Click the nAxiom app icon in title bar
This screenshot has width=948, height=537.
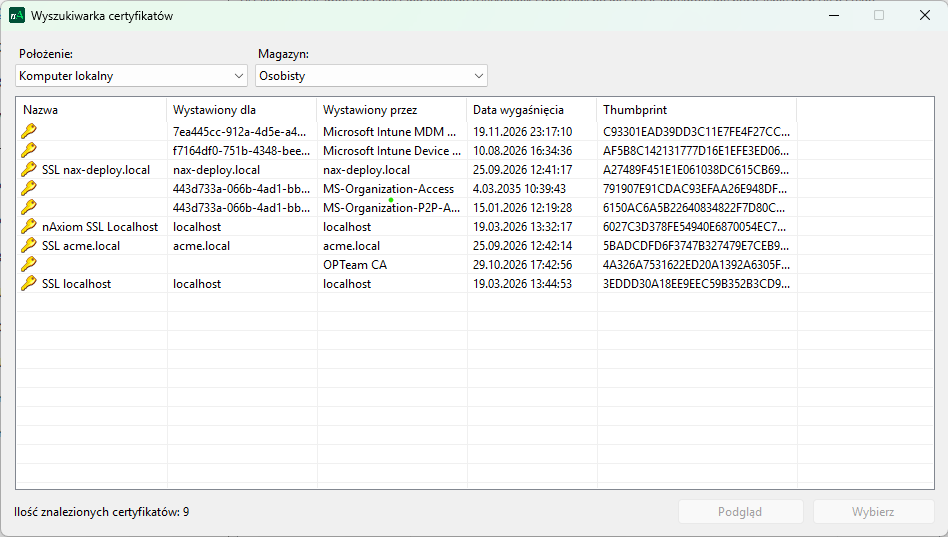tap(17, 15)
